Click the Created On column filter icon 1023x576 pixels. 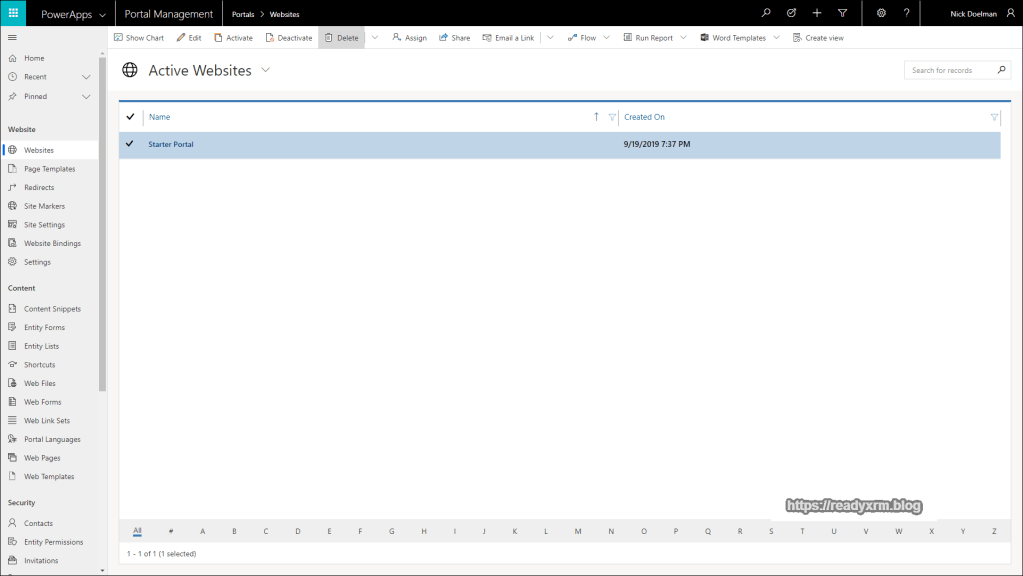[x=993, y=117]
